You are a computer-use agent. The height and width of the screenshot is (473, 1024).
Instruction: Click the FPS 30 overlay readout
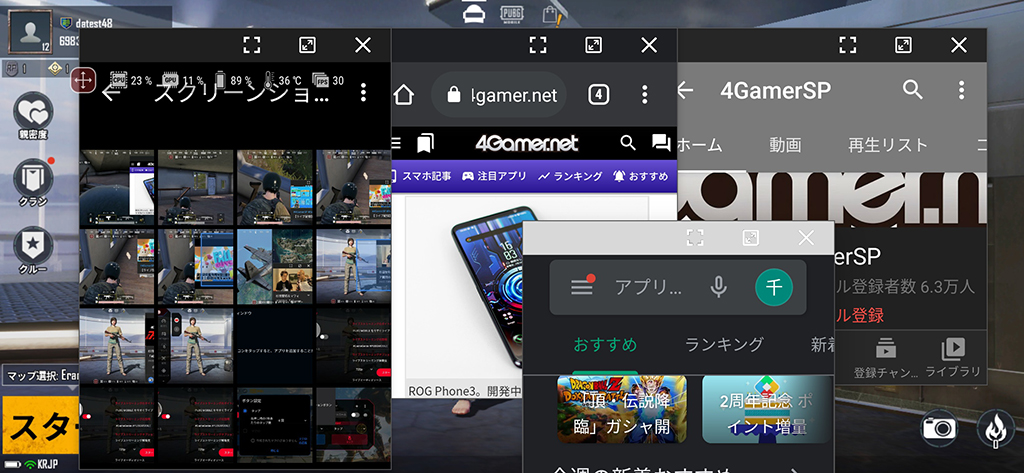click(x=328, y=80)
